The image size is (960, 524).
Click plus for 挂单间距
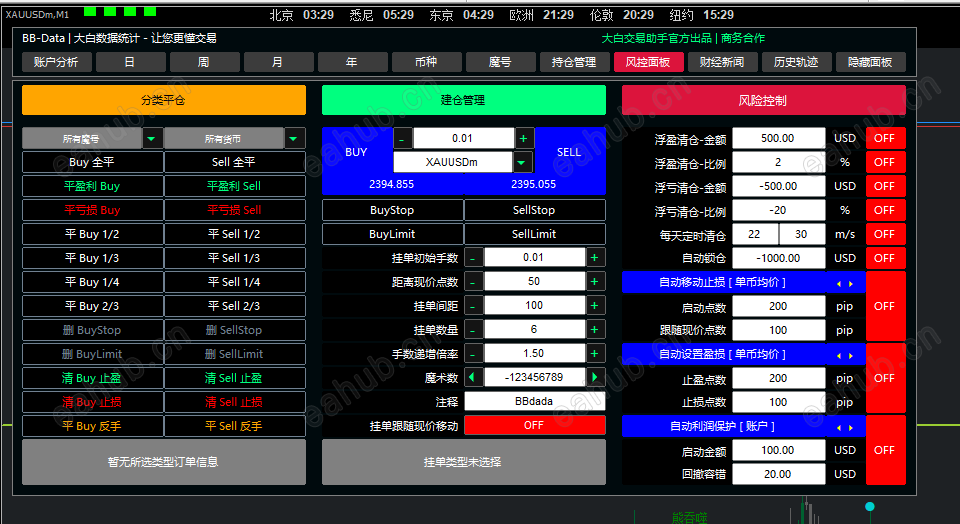tap(594, 305)
